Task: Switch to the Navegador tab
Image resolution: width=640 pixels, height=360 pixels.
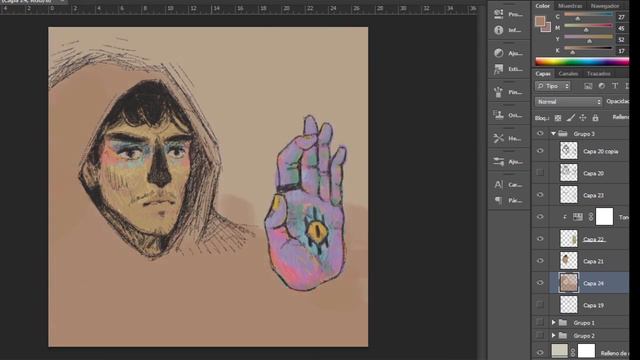Action: coord(605,6)
